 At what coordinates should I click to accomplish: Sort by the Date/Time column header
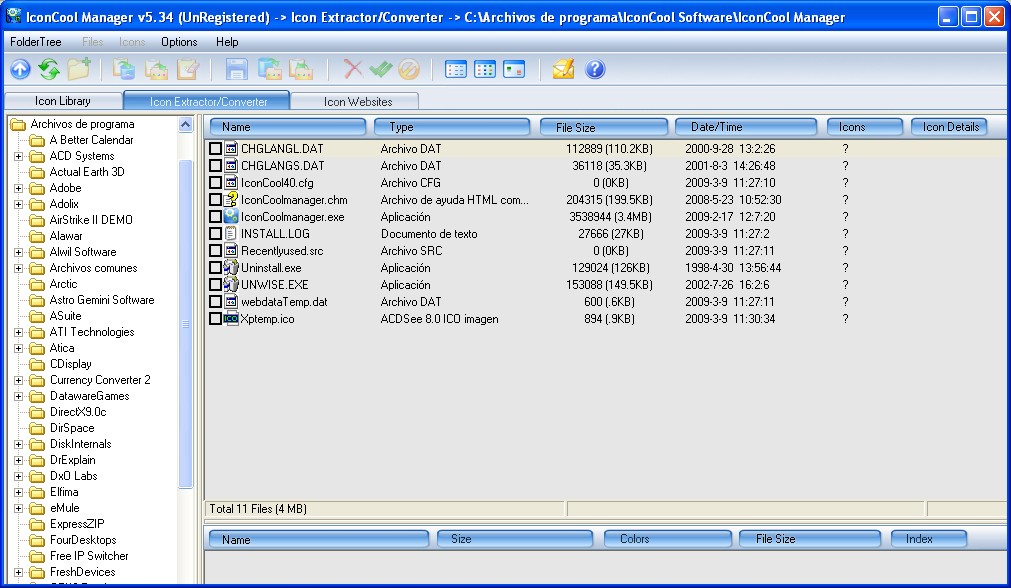(745, 127)
